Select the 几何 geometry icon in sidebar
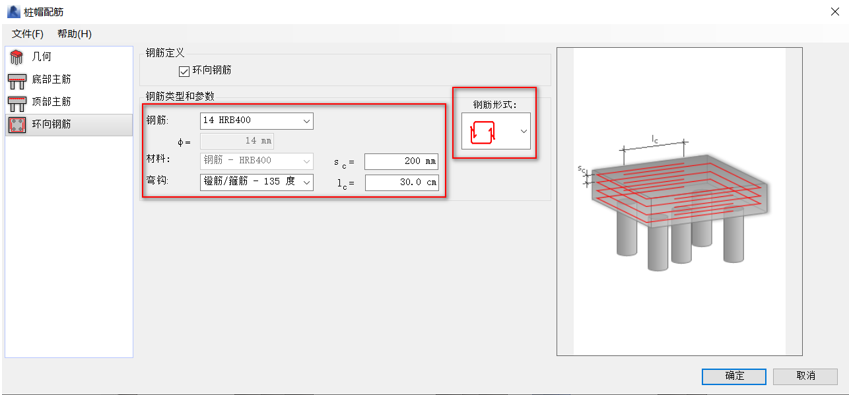 coord(17,57)
